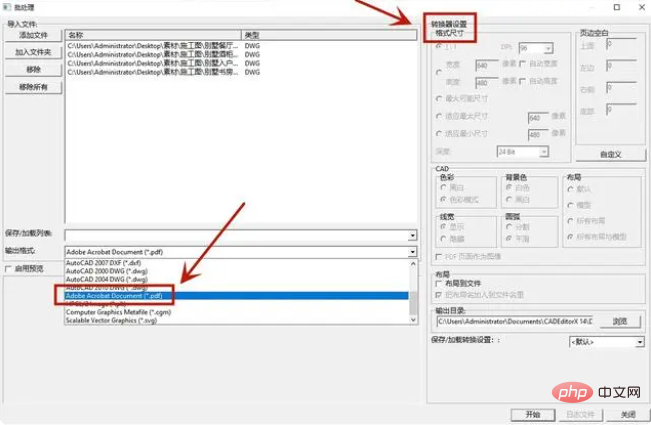Select the 最大可能尺寸 radio button
The height and width of the screenshot is (425, 651).
point(439,99)
